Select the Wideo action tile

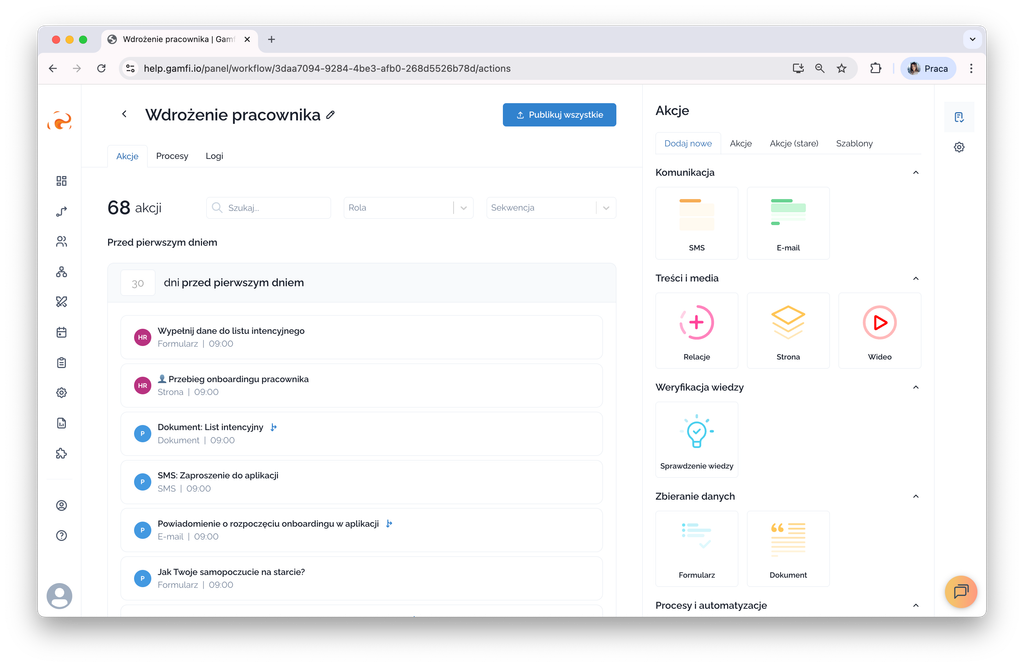tap(879, 331)
